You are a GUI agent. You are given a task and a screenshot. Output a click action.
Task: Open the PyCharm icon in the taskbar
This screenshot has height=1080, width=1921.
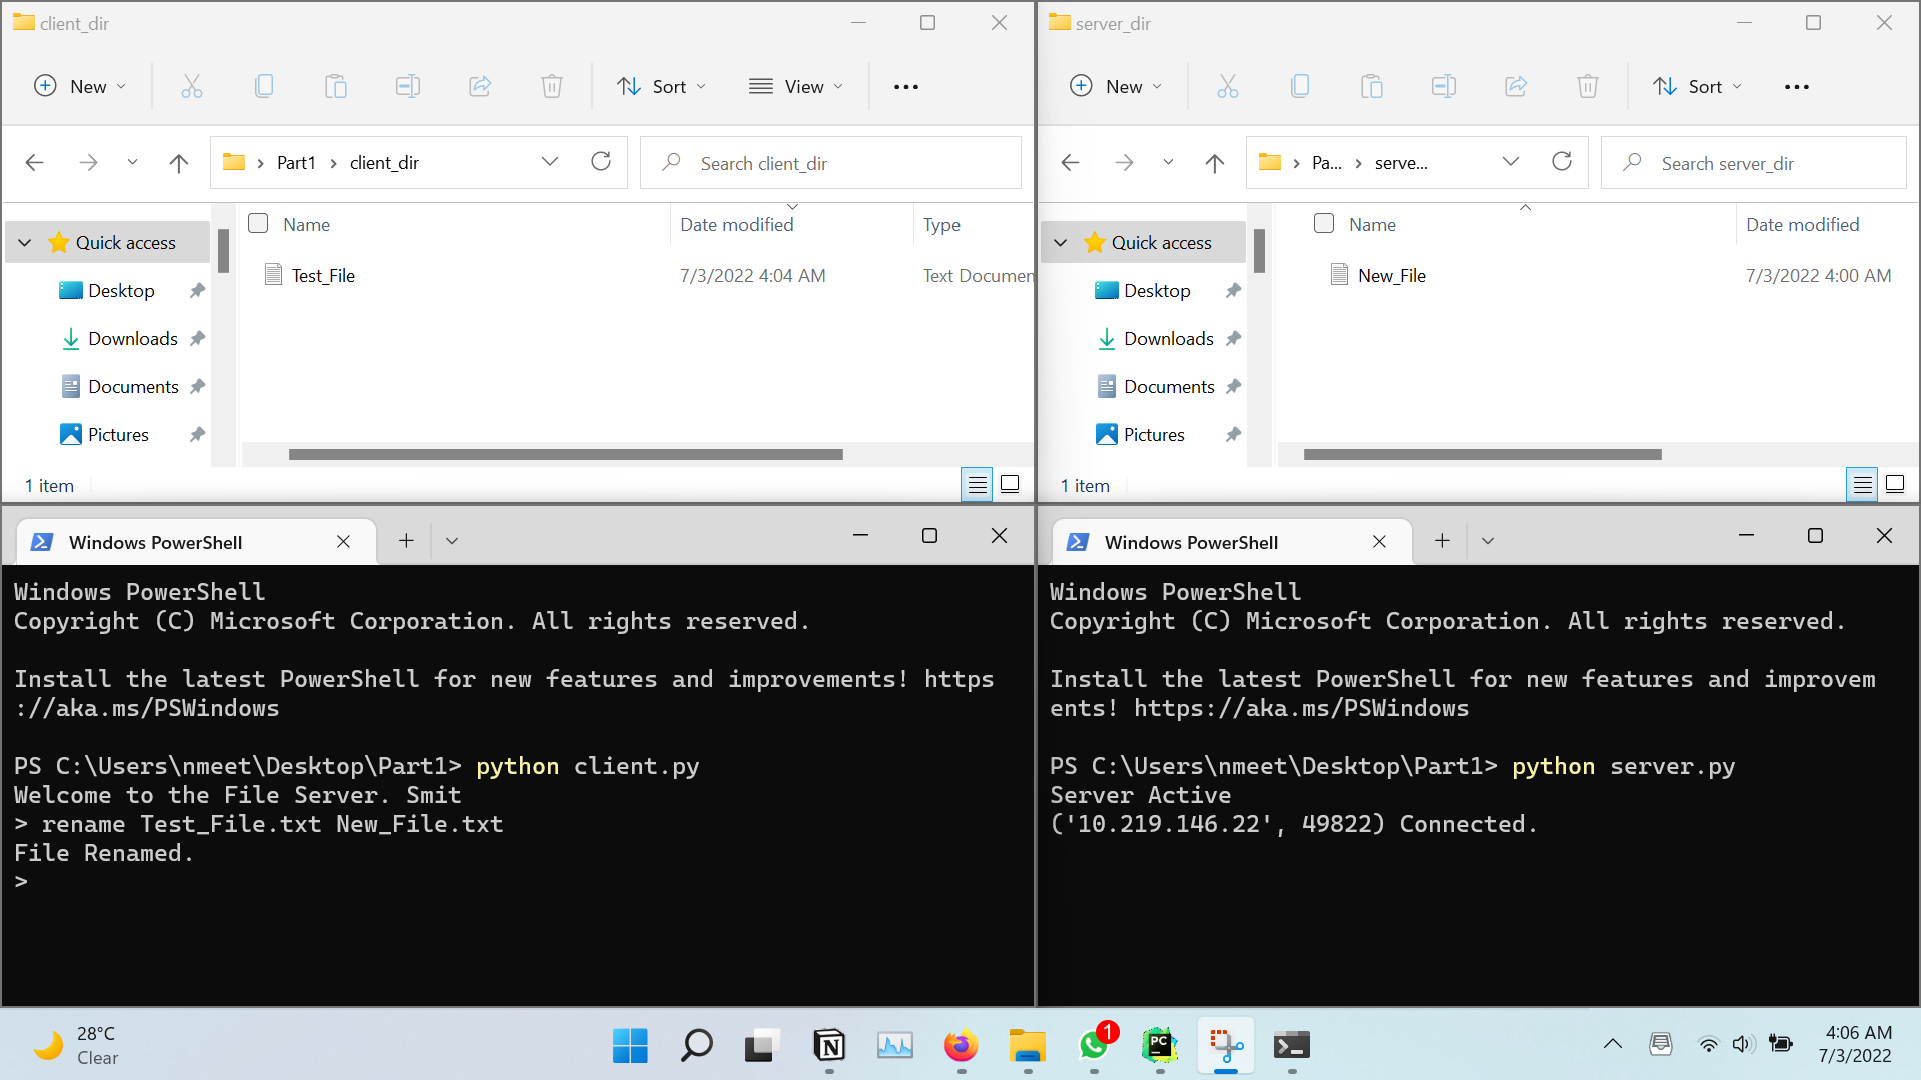click(x=1159, y=1046)
